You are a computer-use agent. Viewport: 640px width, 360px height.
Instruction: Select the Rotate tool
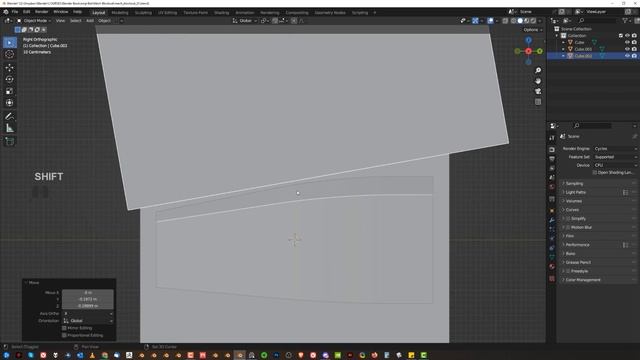point(10,79)
